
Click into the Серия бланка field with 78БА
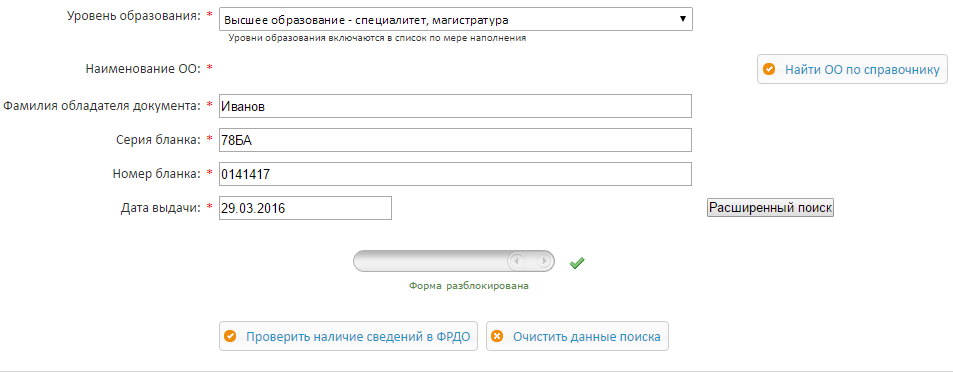(455, 140)
